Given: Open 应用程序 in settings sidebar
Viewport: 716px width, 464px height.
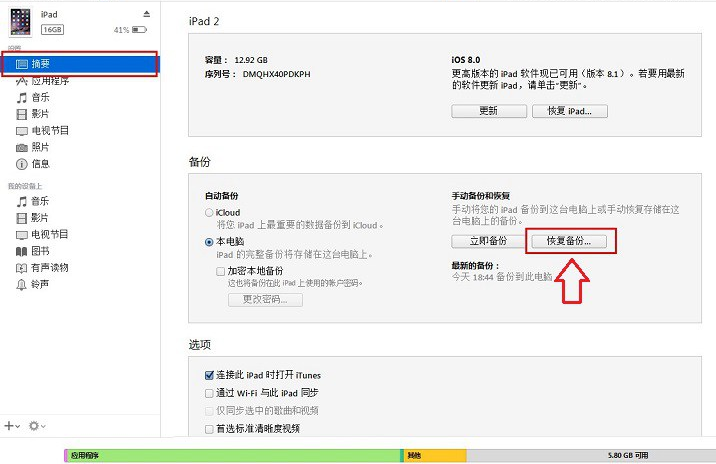Looking at the screenshot, I should [50, 81].
